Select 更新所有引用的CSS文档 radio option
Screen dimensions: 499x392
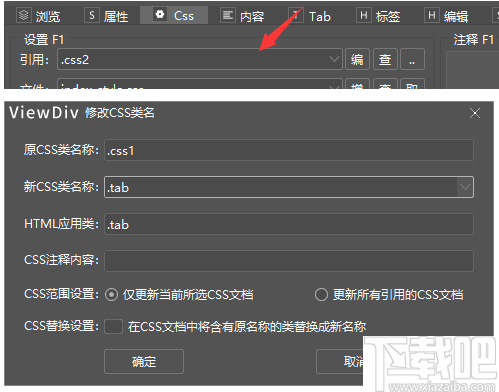click(x=321, y=295)
